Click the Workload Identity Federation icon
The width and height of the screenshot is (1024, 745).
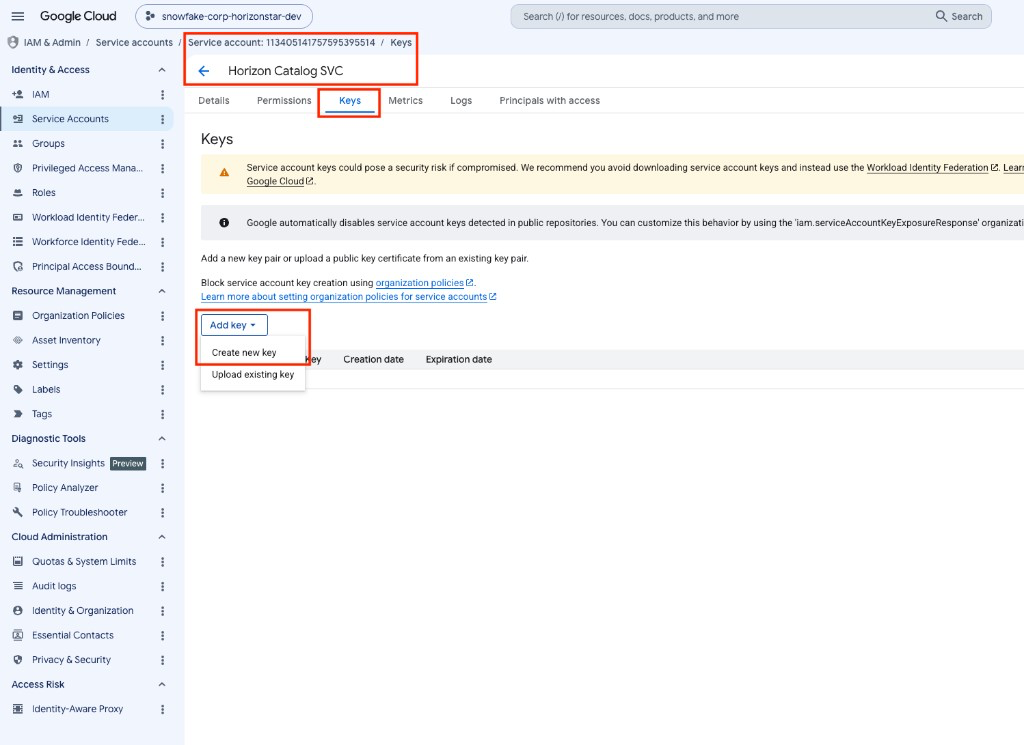click(x=18, y=217)
